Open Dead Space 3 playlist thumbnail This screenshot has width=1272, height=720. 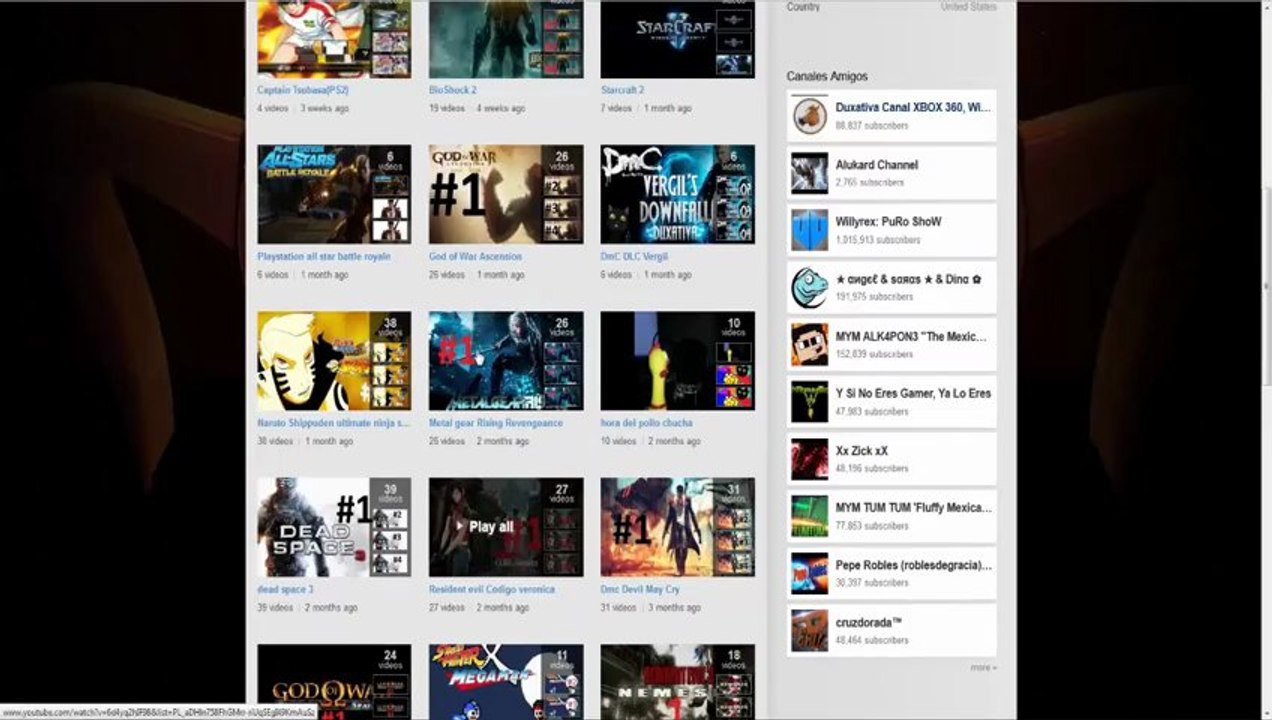pos(334,527)
